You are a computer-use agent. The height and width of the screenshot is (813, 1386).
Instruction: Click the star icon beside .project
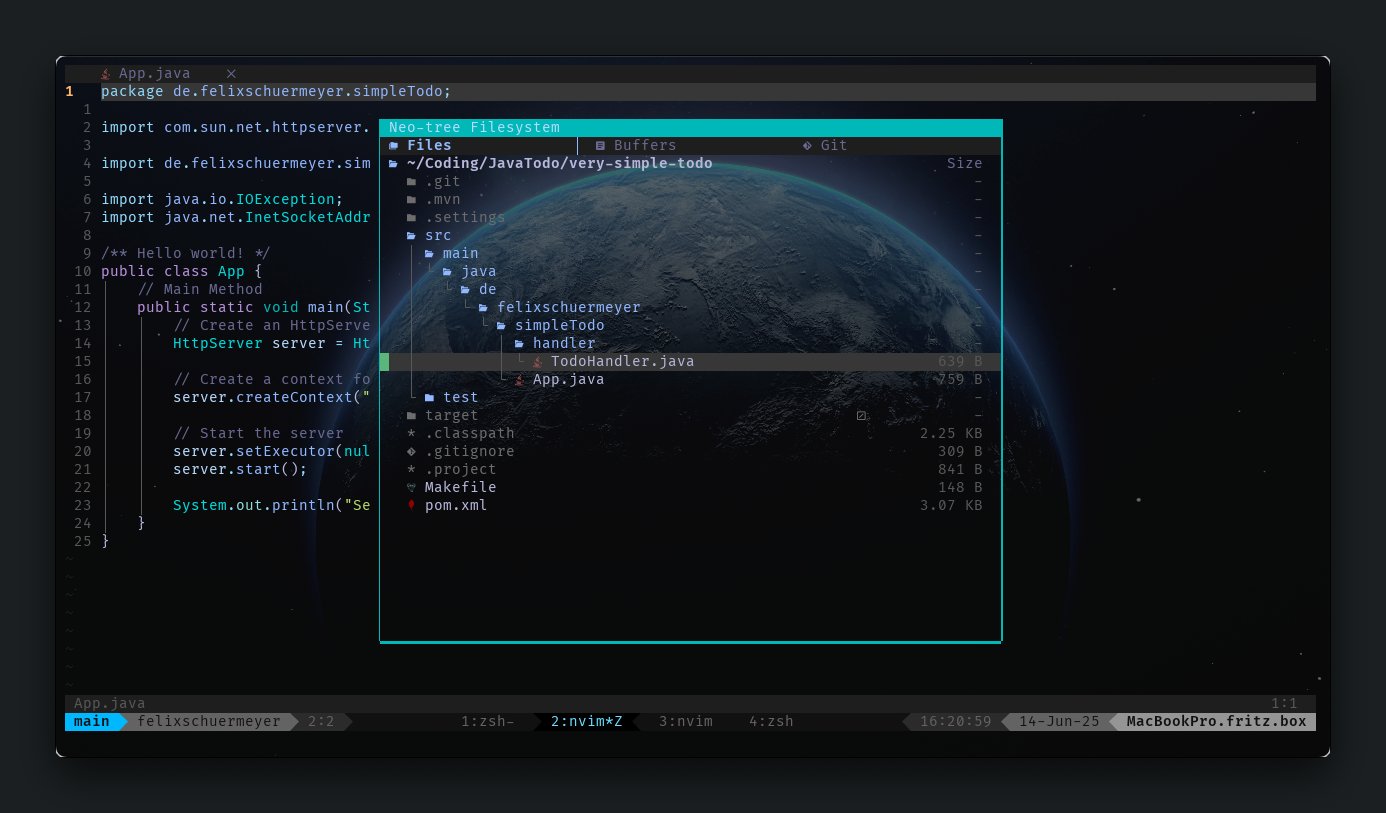click(x=411, y=469)
